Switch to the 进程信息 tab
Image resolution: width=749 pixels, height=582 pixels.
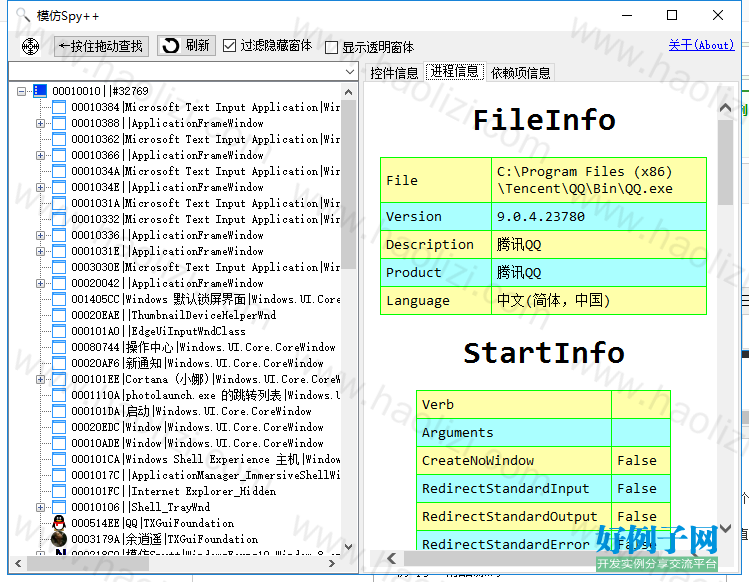pyautogui.click(x=455, y=72)
